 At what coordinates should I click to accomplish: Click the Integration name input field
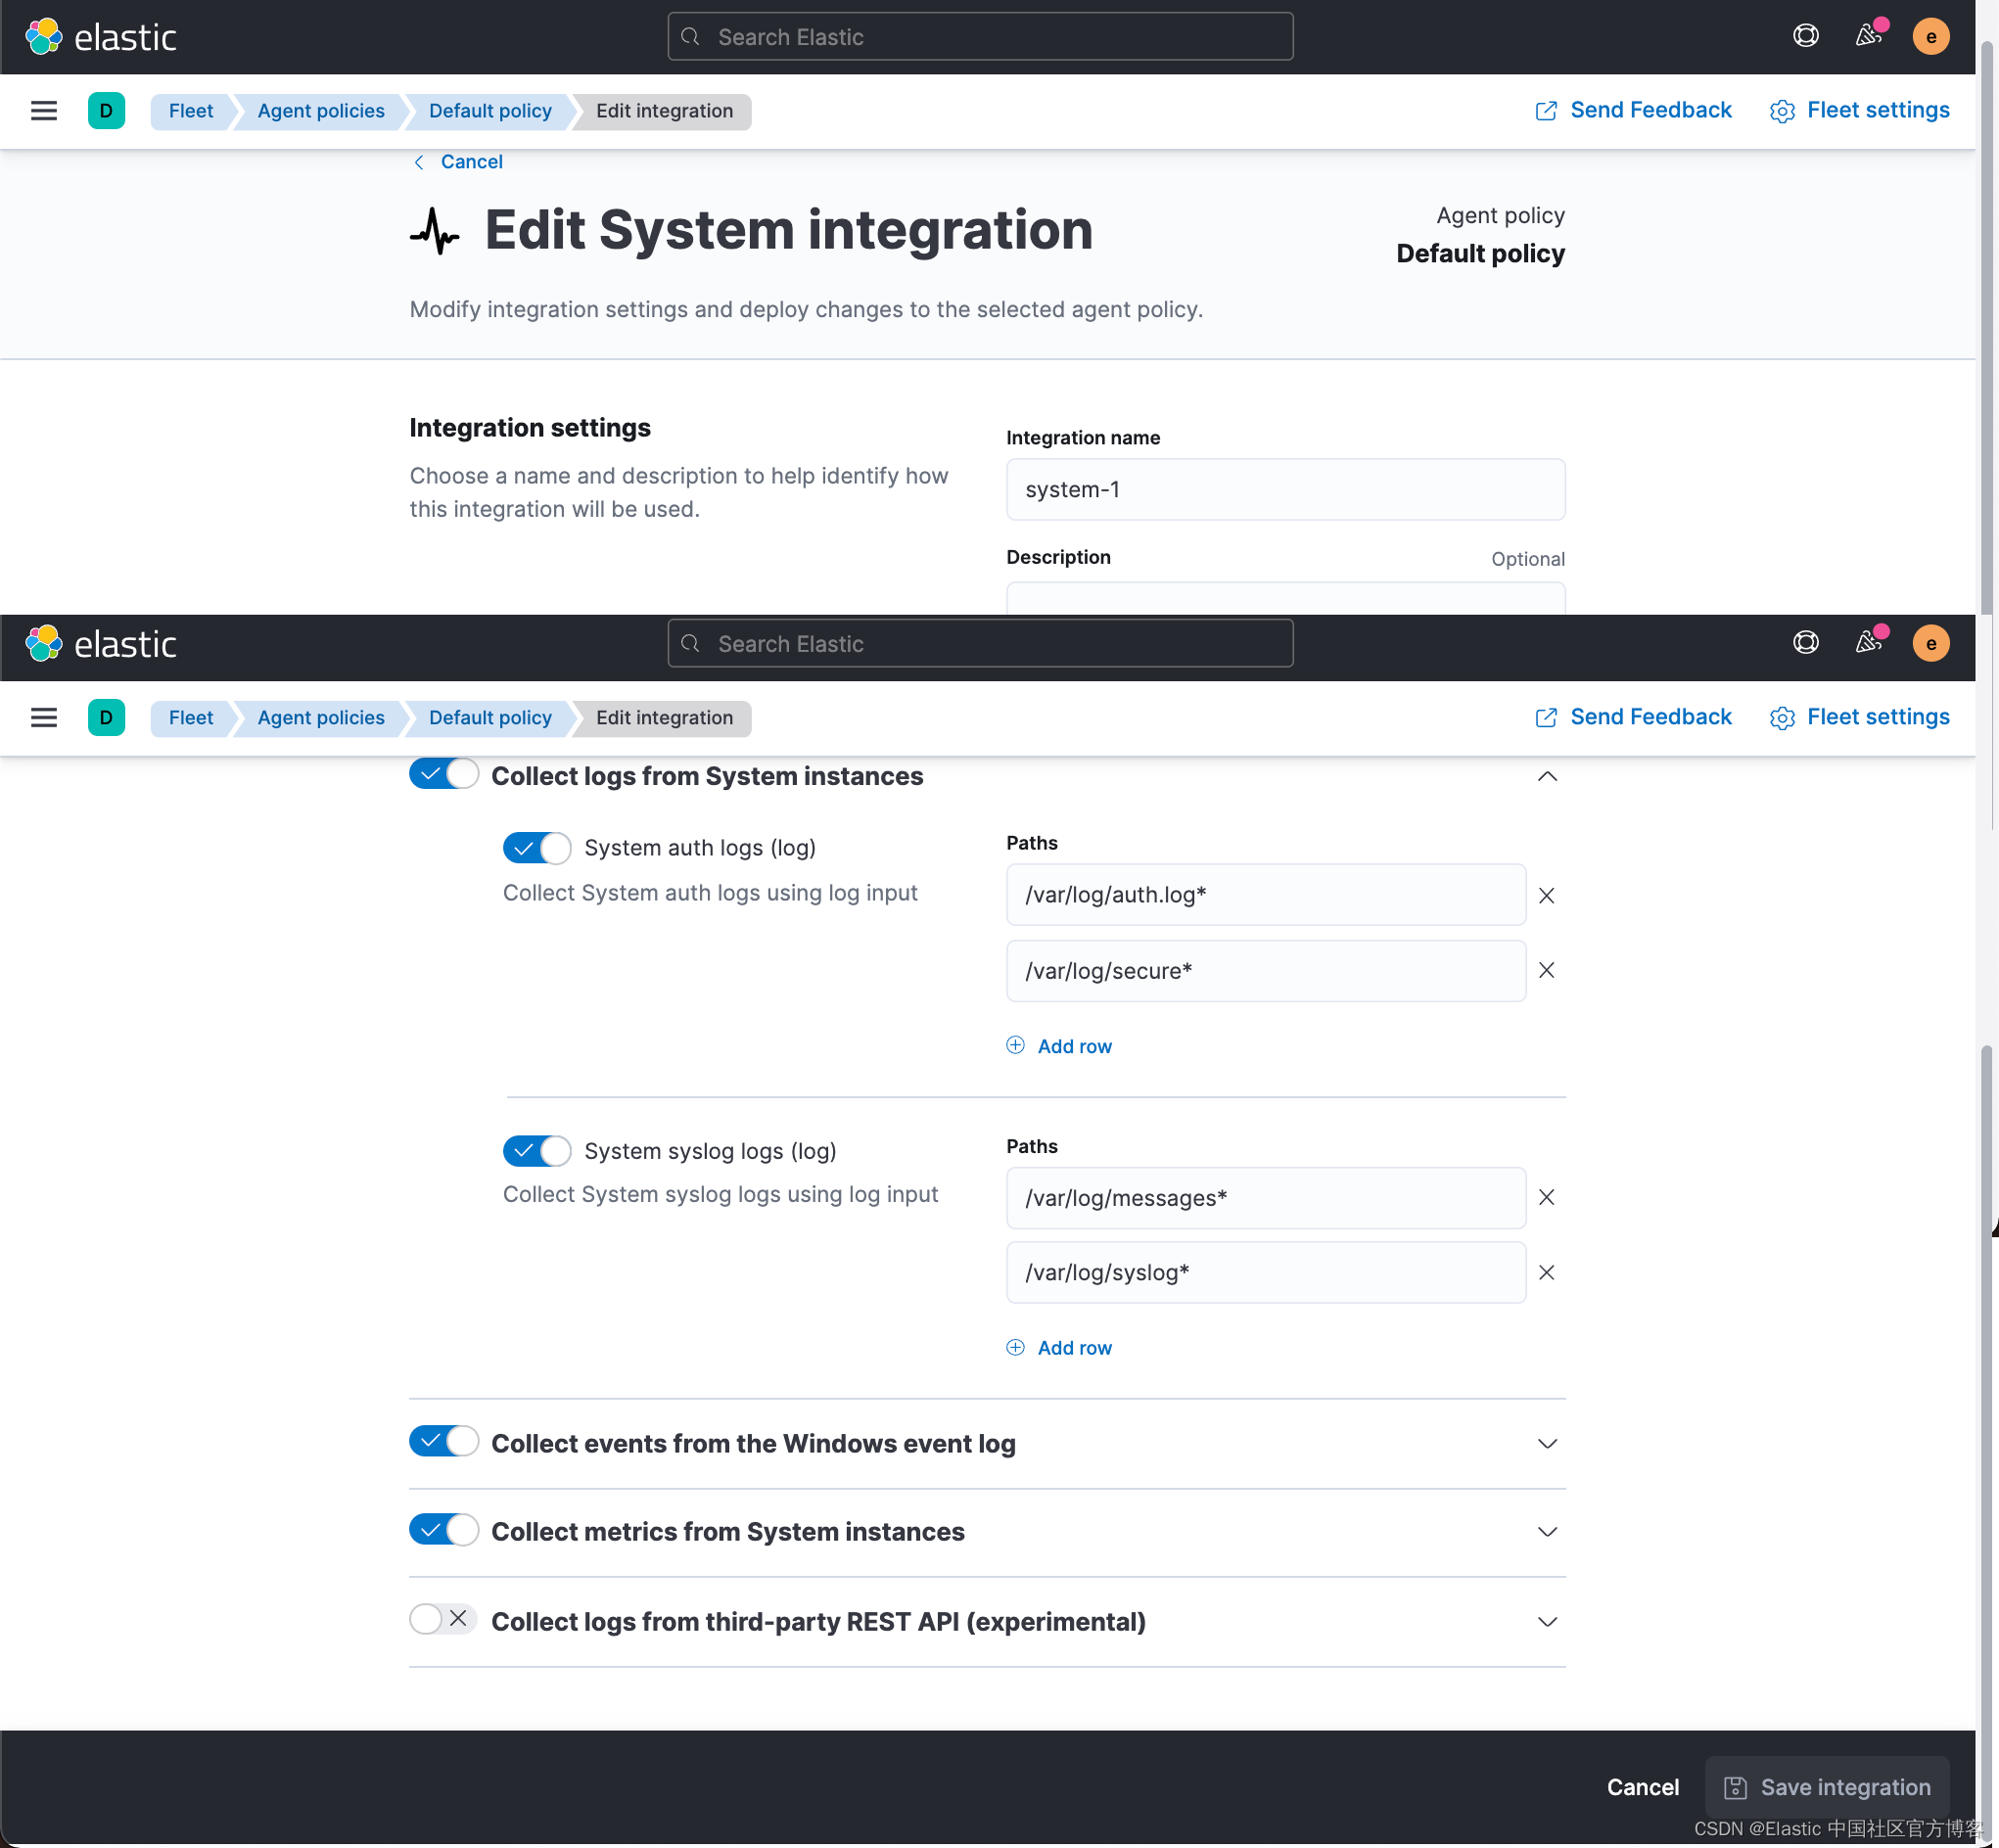coord(1285,489)
